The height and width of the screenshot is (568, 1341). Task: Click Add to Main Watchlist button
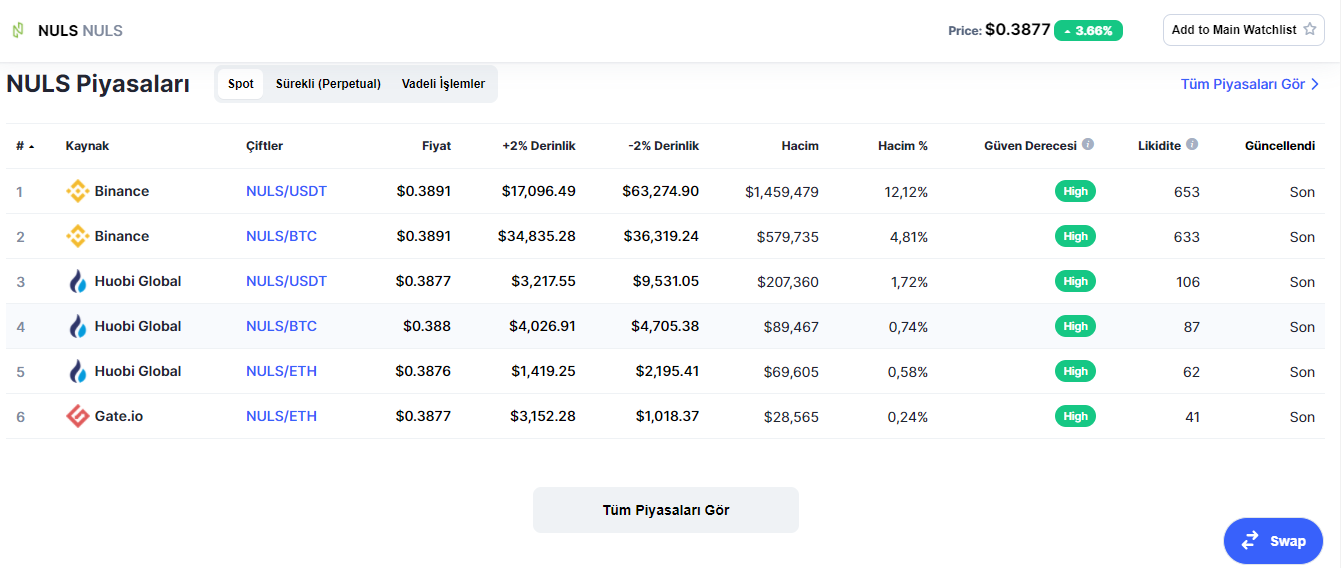tap(1244, 30)
